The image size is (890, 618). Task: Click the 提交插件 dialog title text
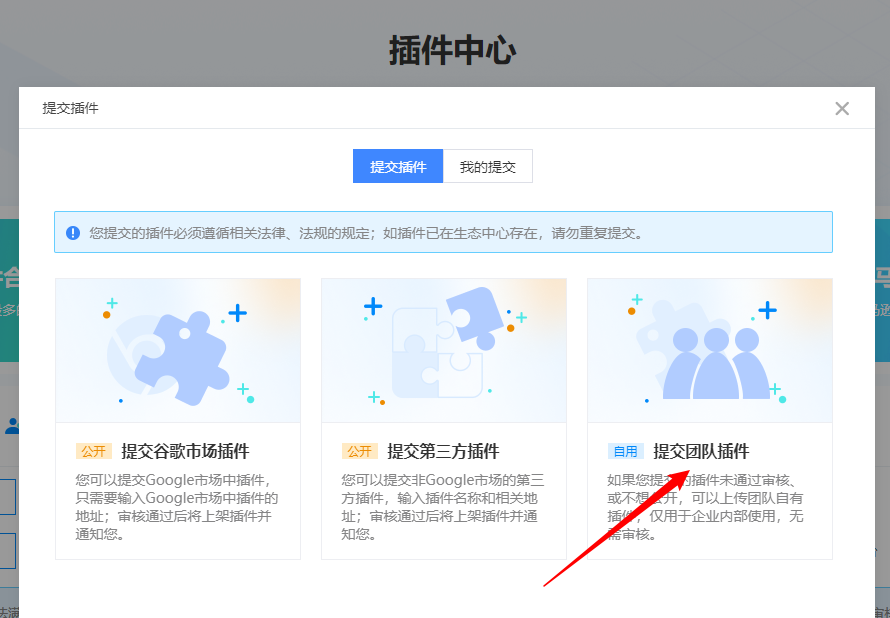click(70, 108)
